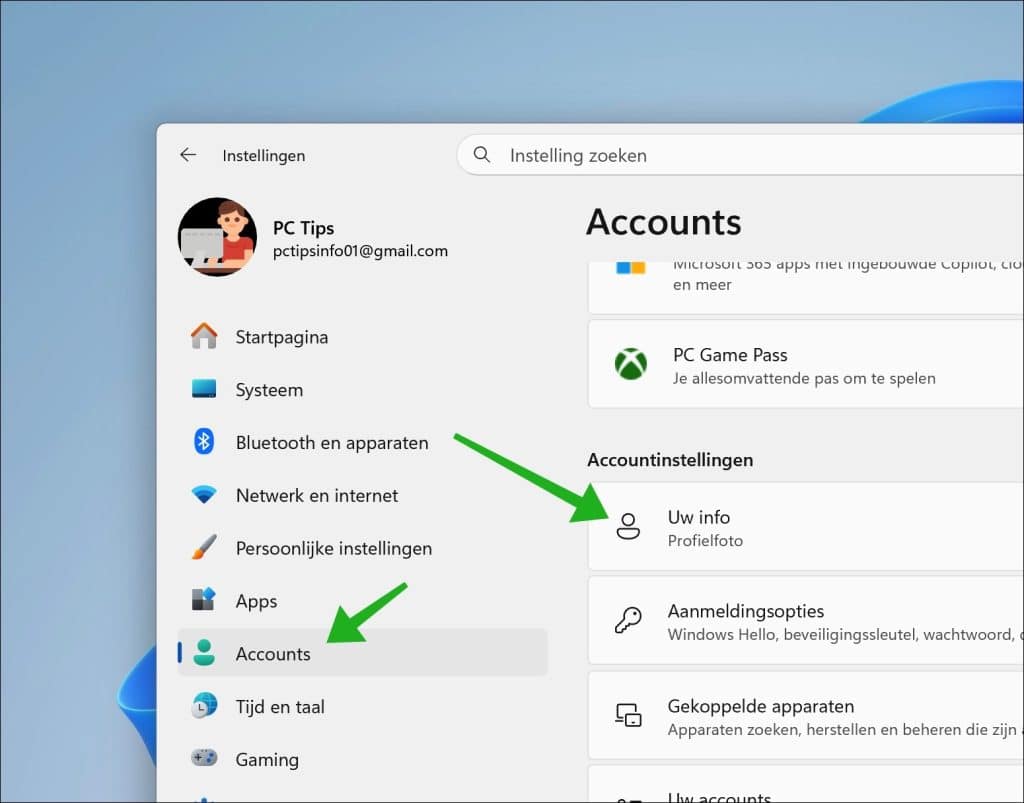1024x803 pixels.
Task: Open Aanmeldingsopties settings card
Action: [806, 621]
